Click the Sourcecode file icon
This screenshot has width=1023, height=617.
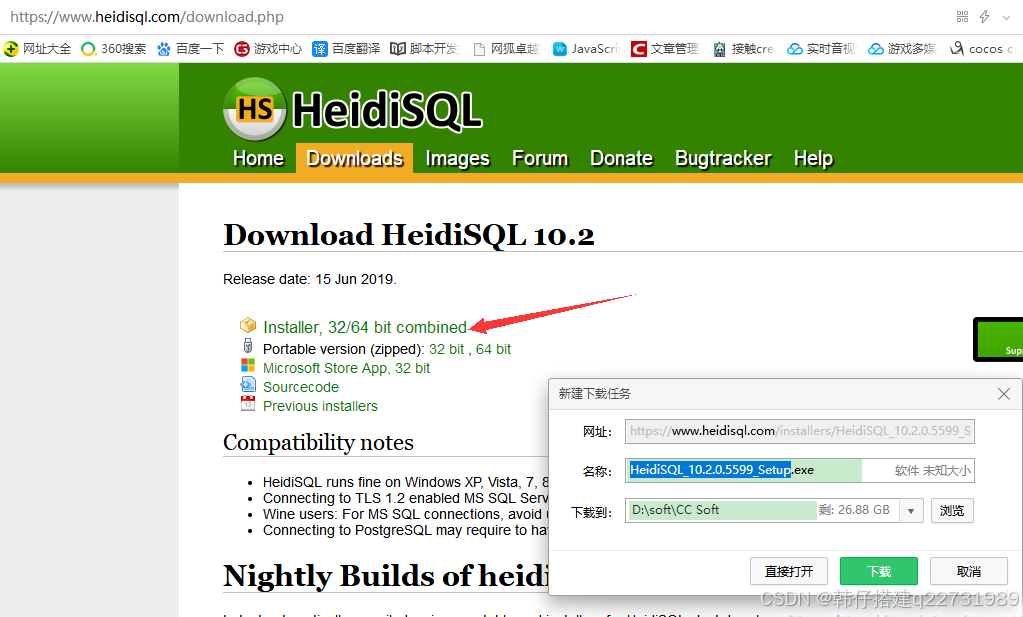point(248,384)
